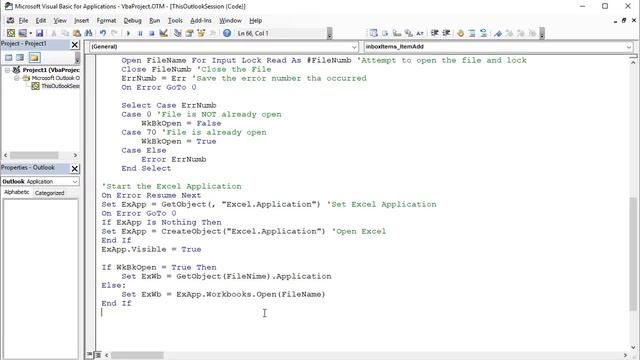This screenshot has width=640, height=360.
Task: Click the Undo icon
Action: point(102,33)
